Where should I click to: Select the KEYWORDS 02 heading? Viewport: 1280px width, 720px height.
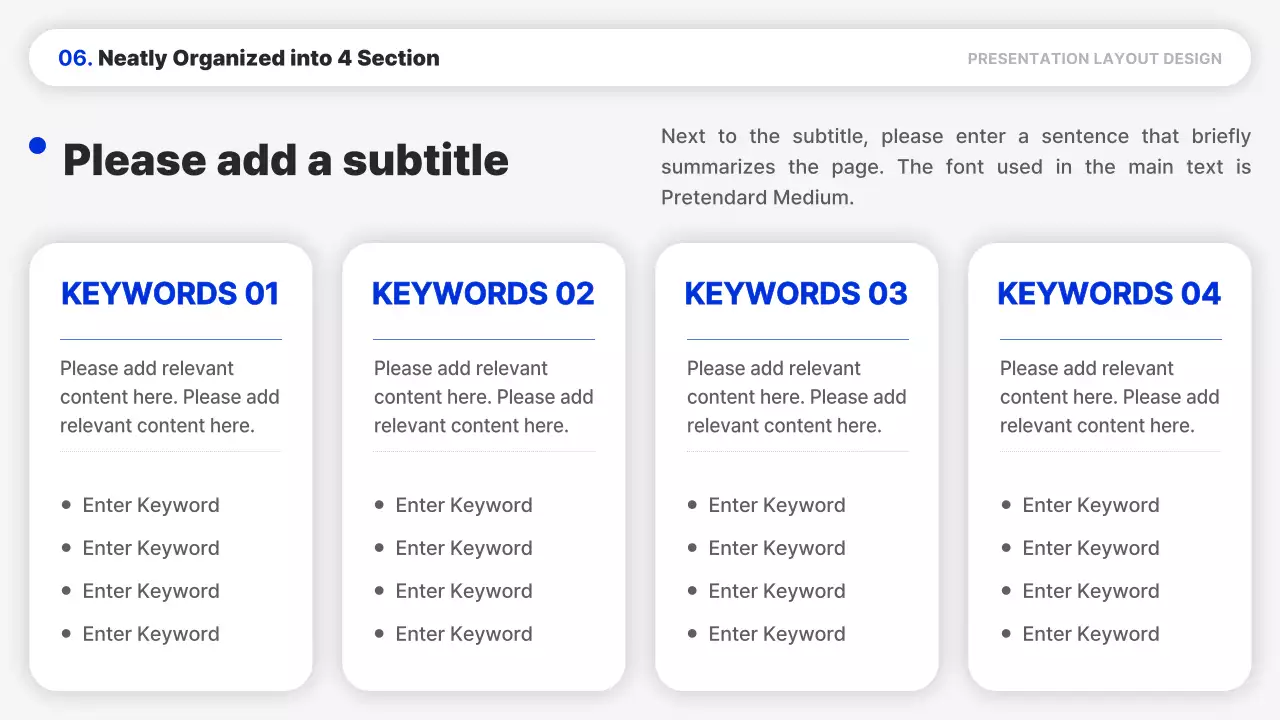[x=483, y=293]
